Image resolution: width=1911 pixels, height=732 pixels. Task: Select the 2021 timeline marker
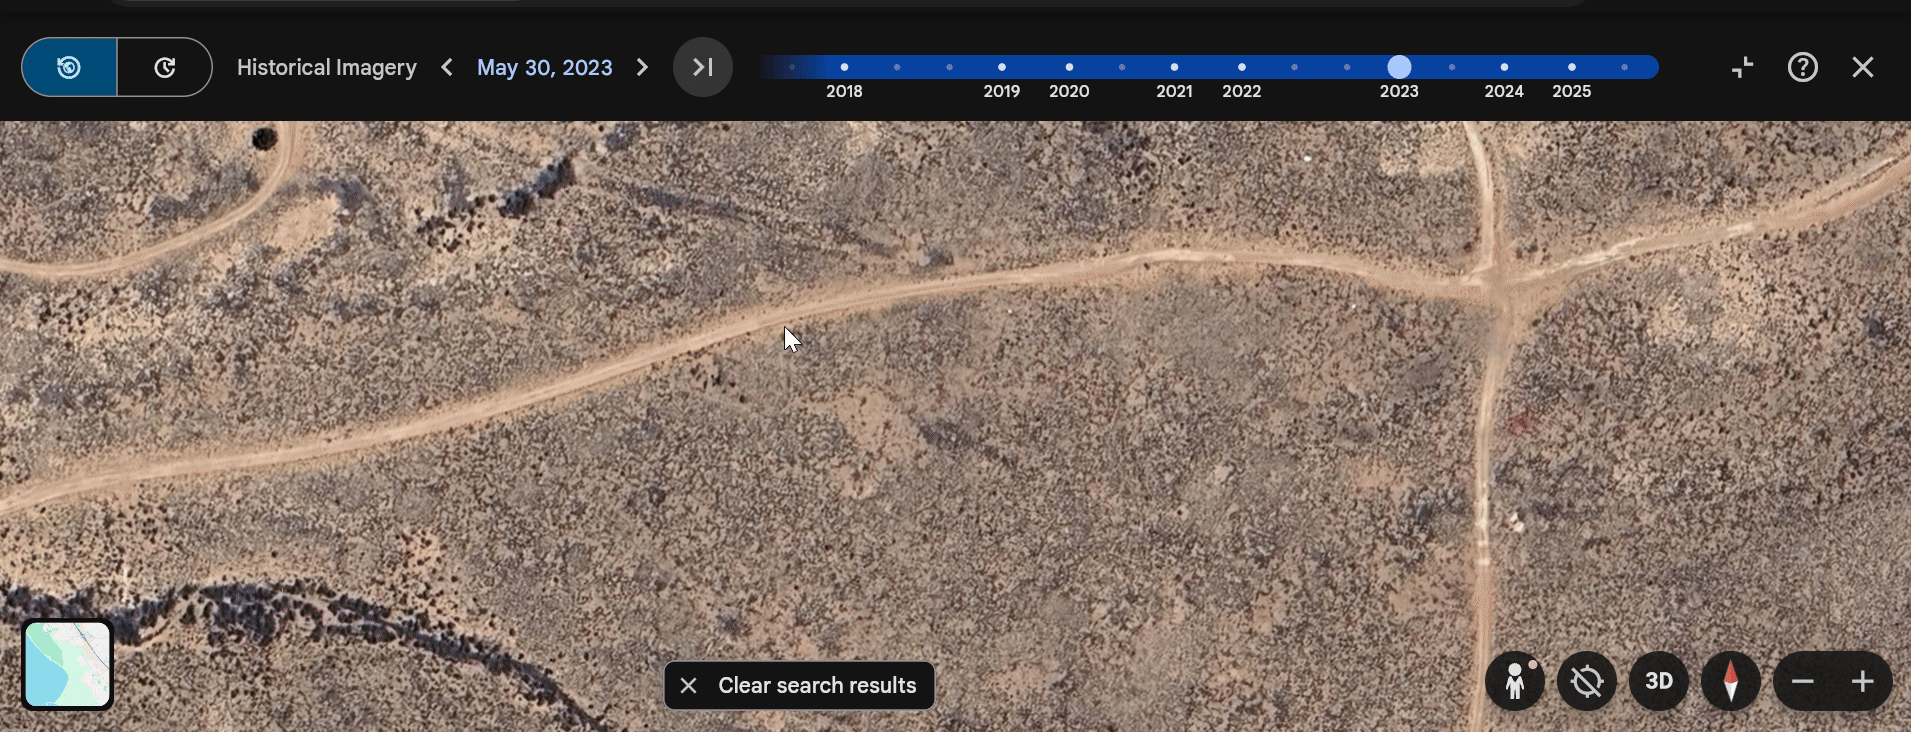1174,67
